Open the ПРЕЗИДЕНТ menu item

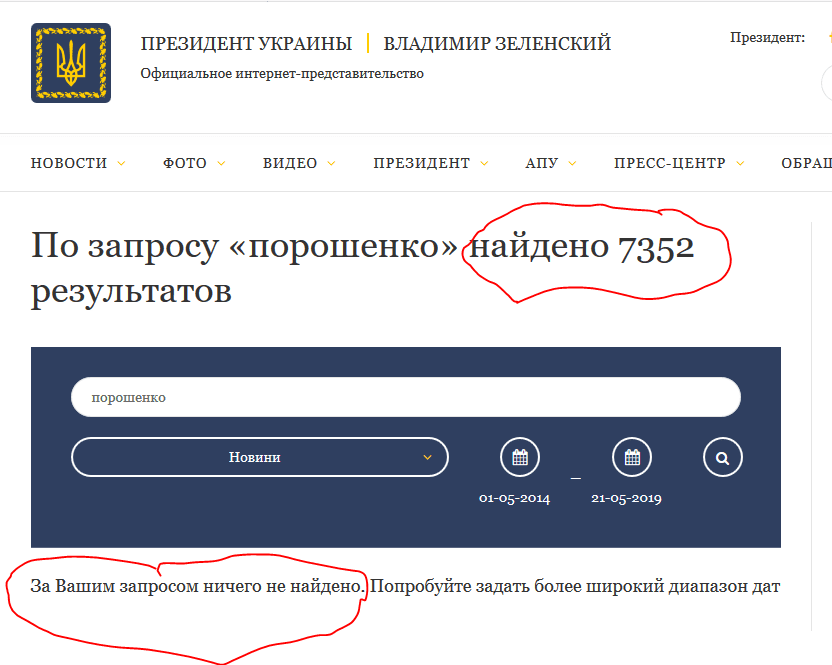point(422,163)
